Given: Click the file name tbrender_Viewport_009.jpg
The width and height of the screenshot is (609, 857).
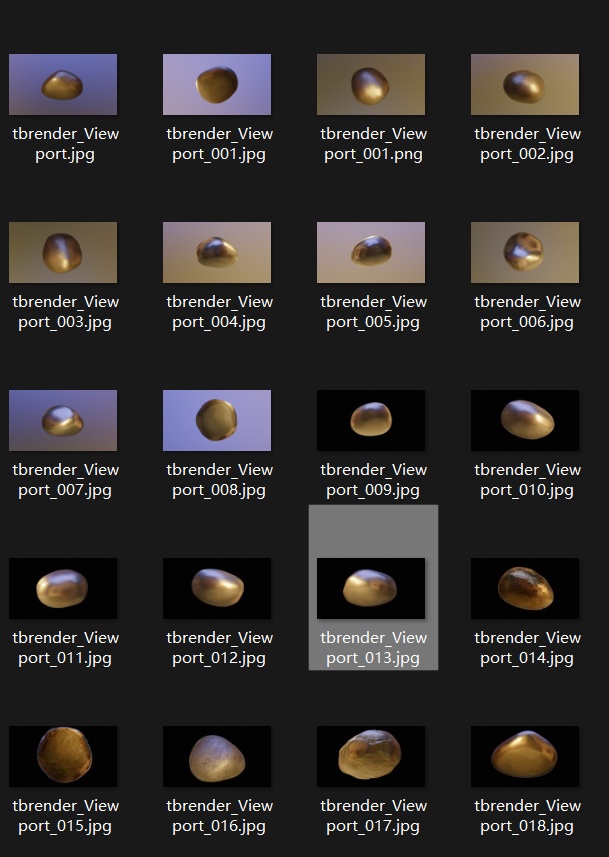Looking at the screenshot, I should [x=373, y=480].
